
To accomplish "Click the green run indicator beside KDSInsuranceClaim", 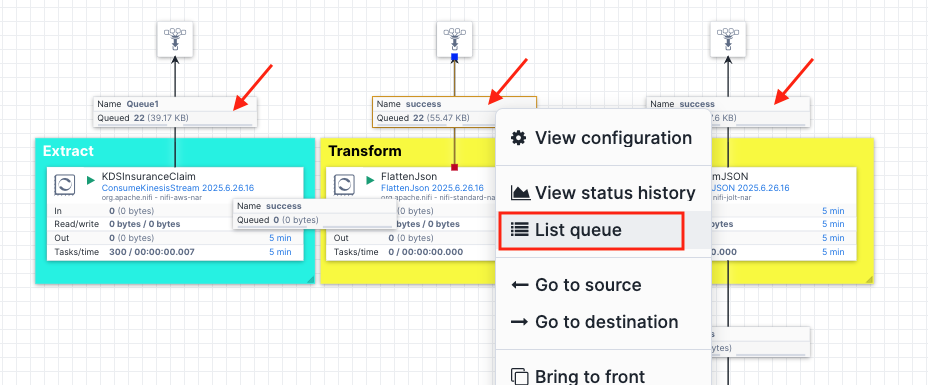I will click(x=91, y=179).
